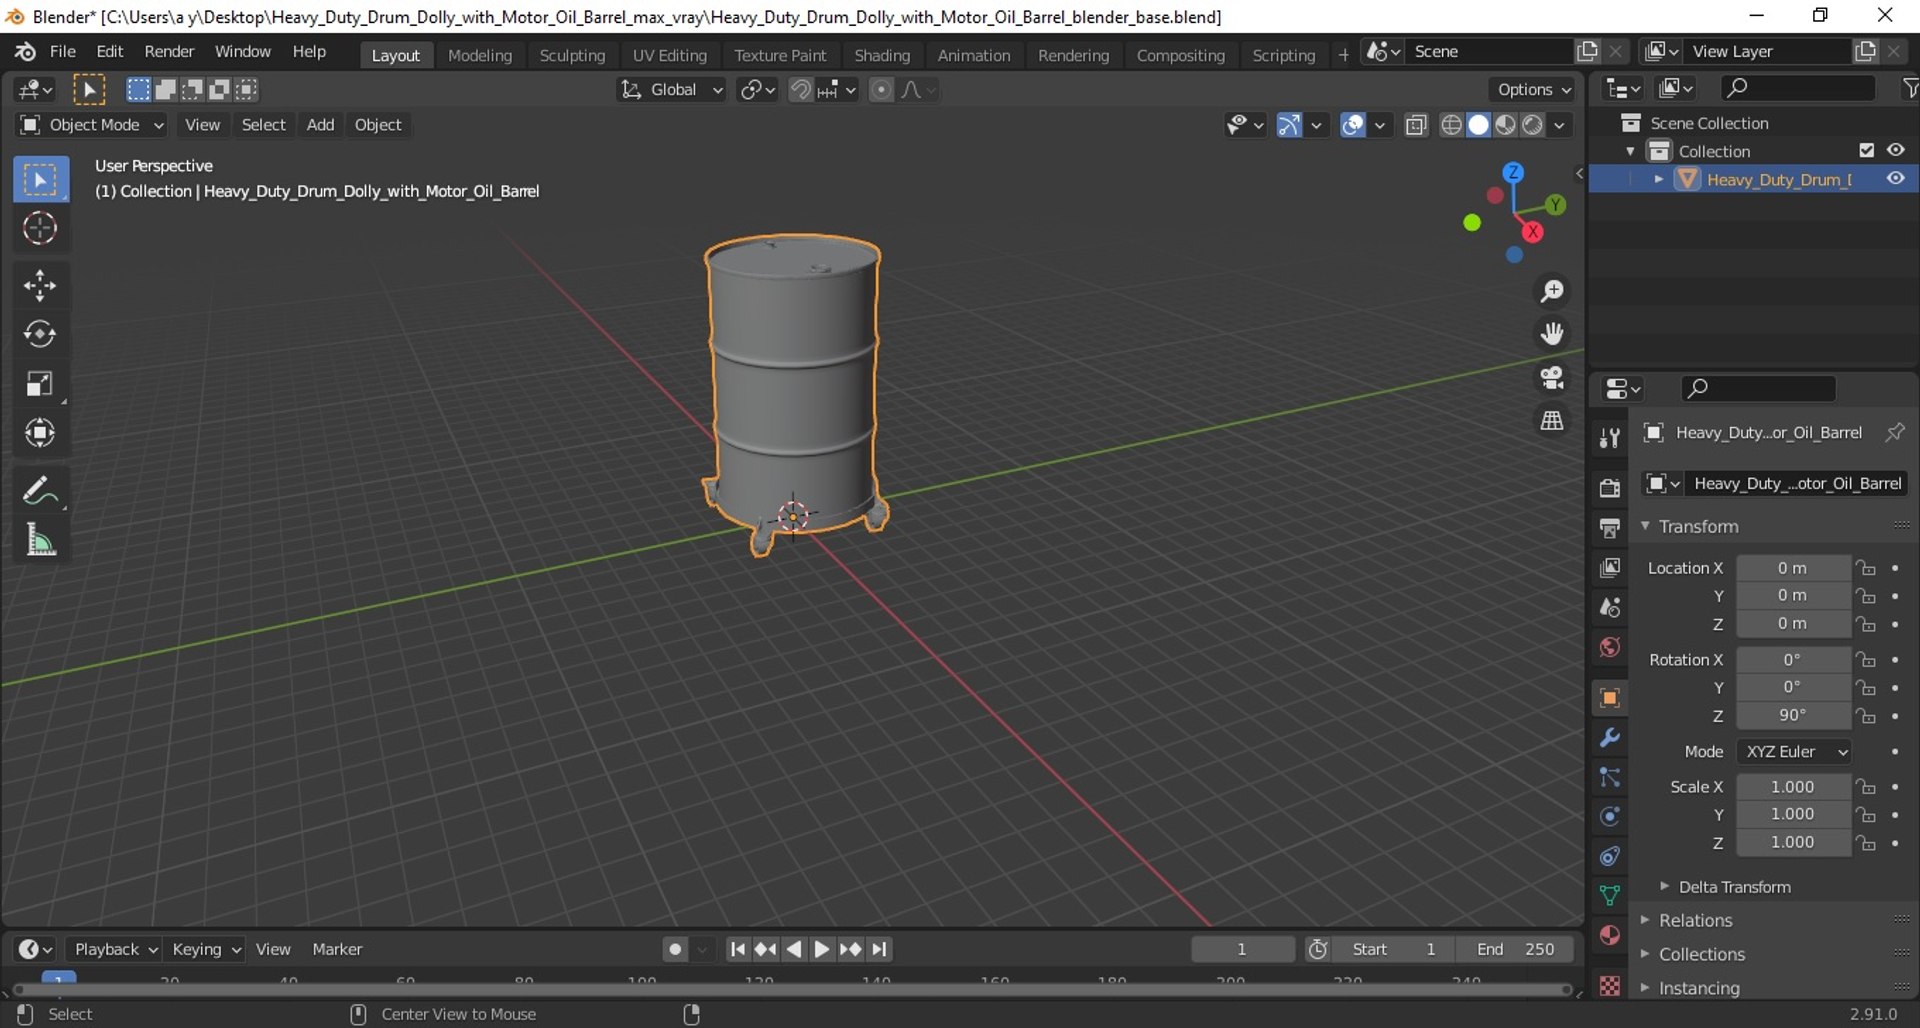Select the Measure tool
Screen dimensions: 1920x1028
(x=40, y=540)
